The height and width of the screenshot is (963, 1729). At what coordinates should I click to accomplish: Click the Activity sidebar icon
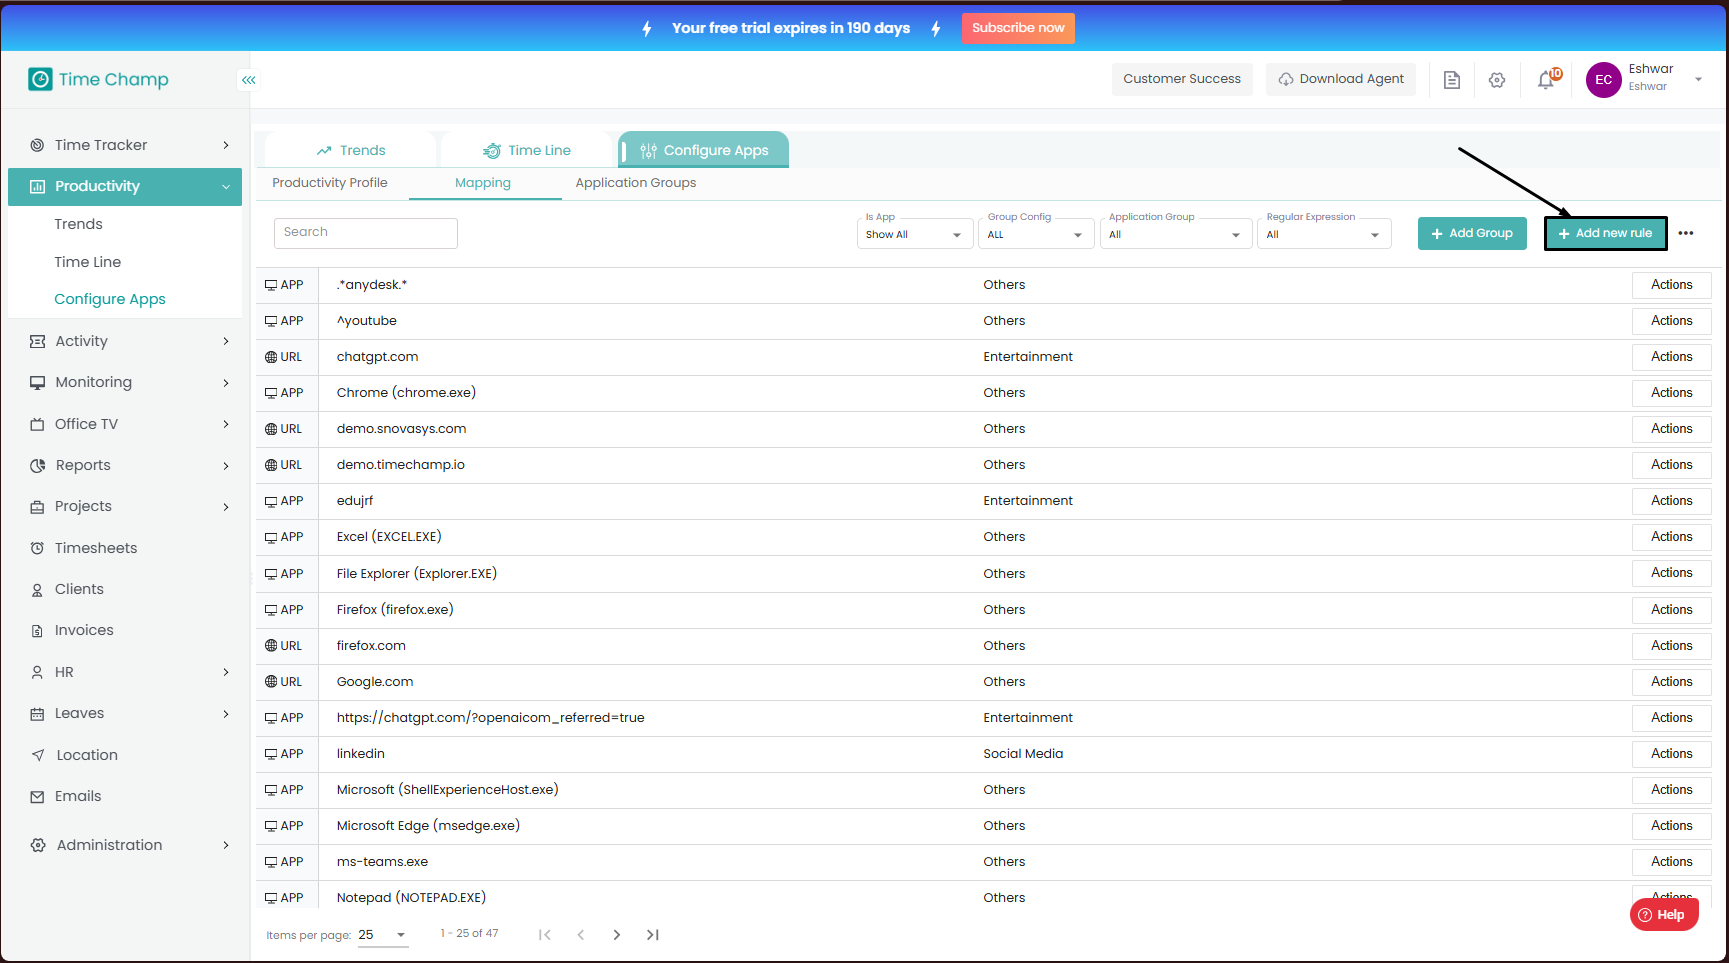[37, 341]
